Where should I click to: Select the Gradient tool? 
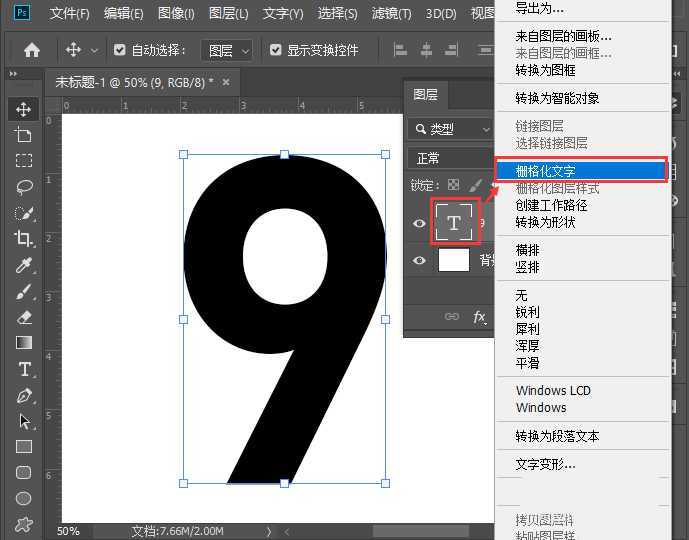(24, 343)
